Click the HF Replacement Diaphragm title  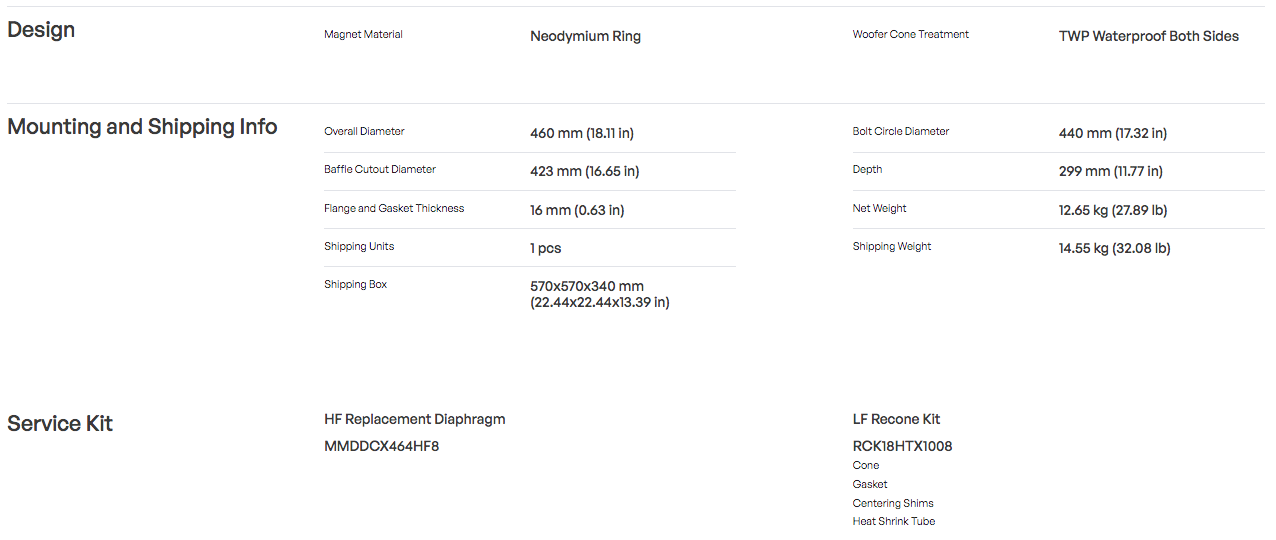(x=415, y=419)
